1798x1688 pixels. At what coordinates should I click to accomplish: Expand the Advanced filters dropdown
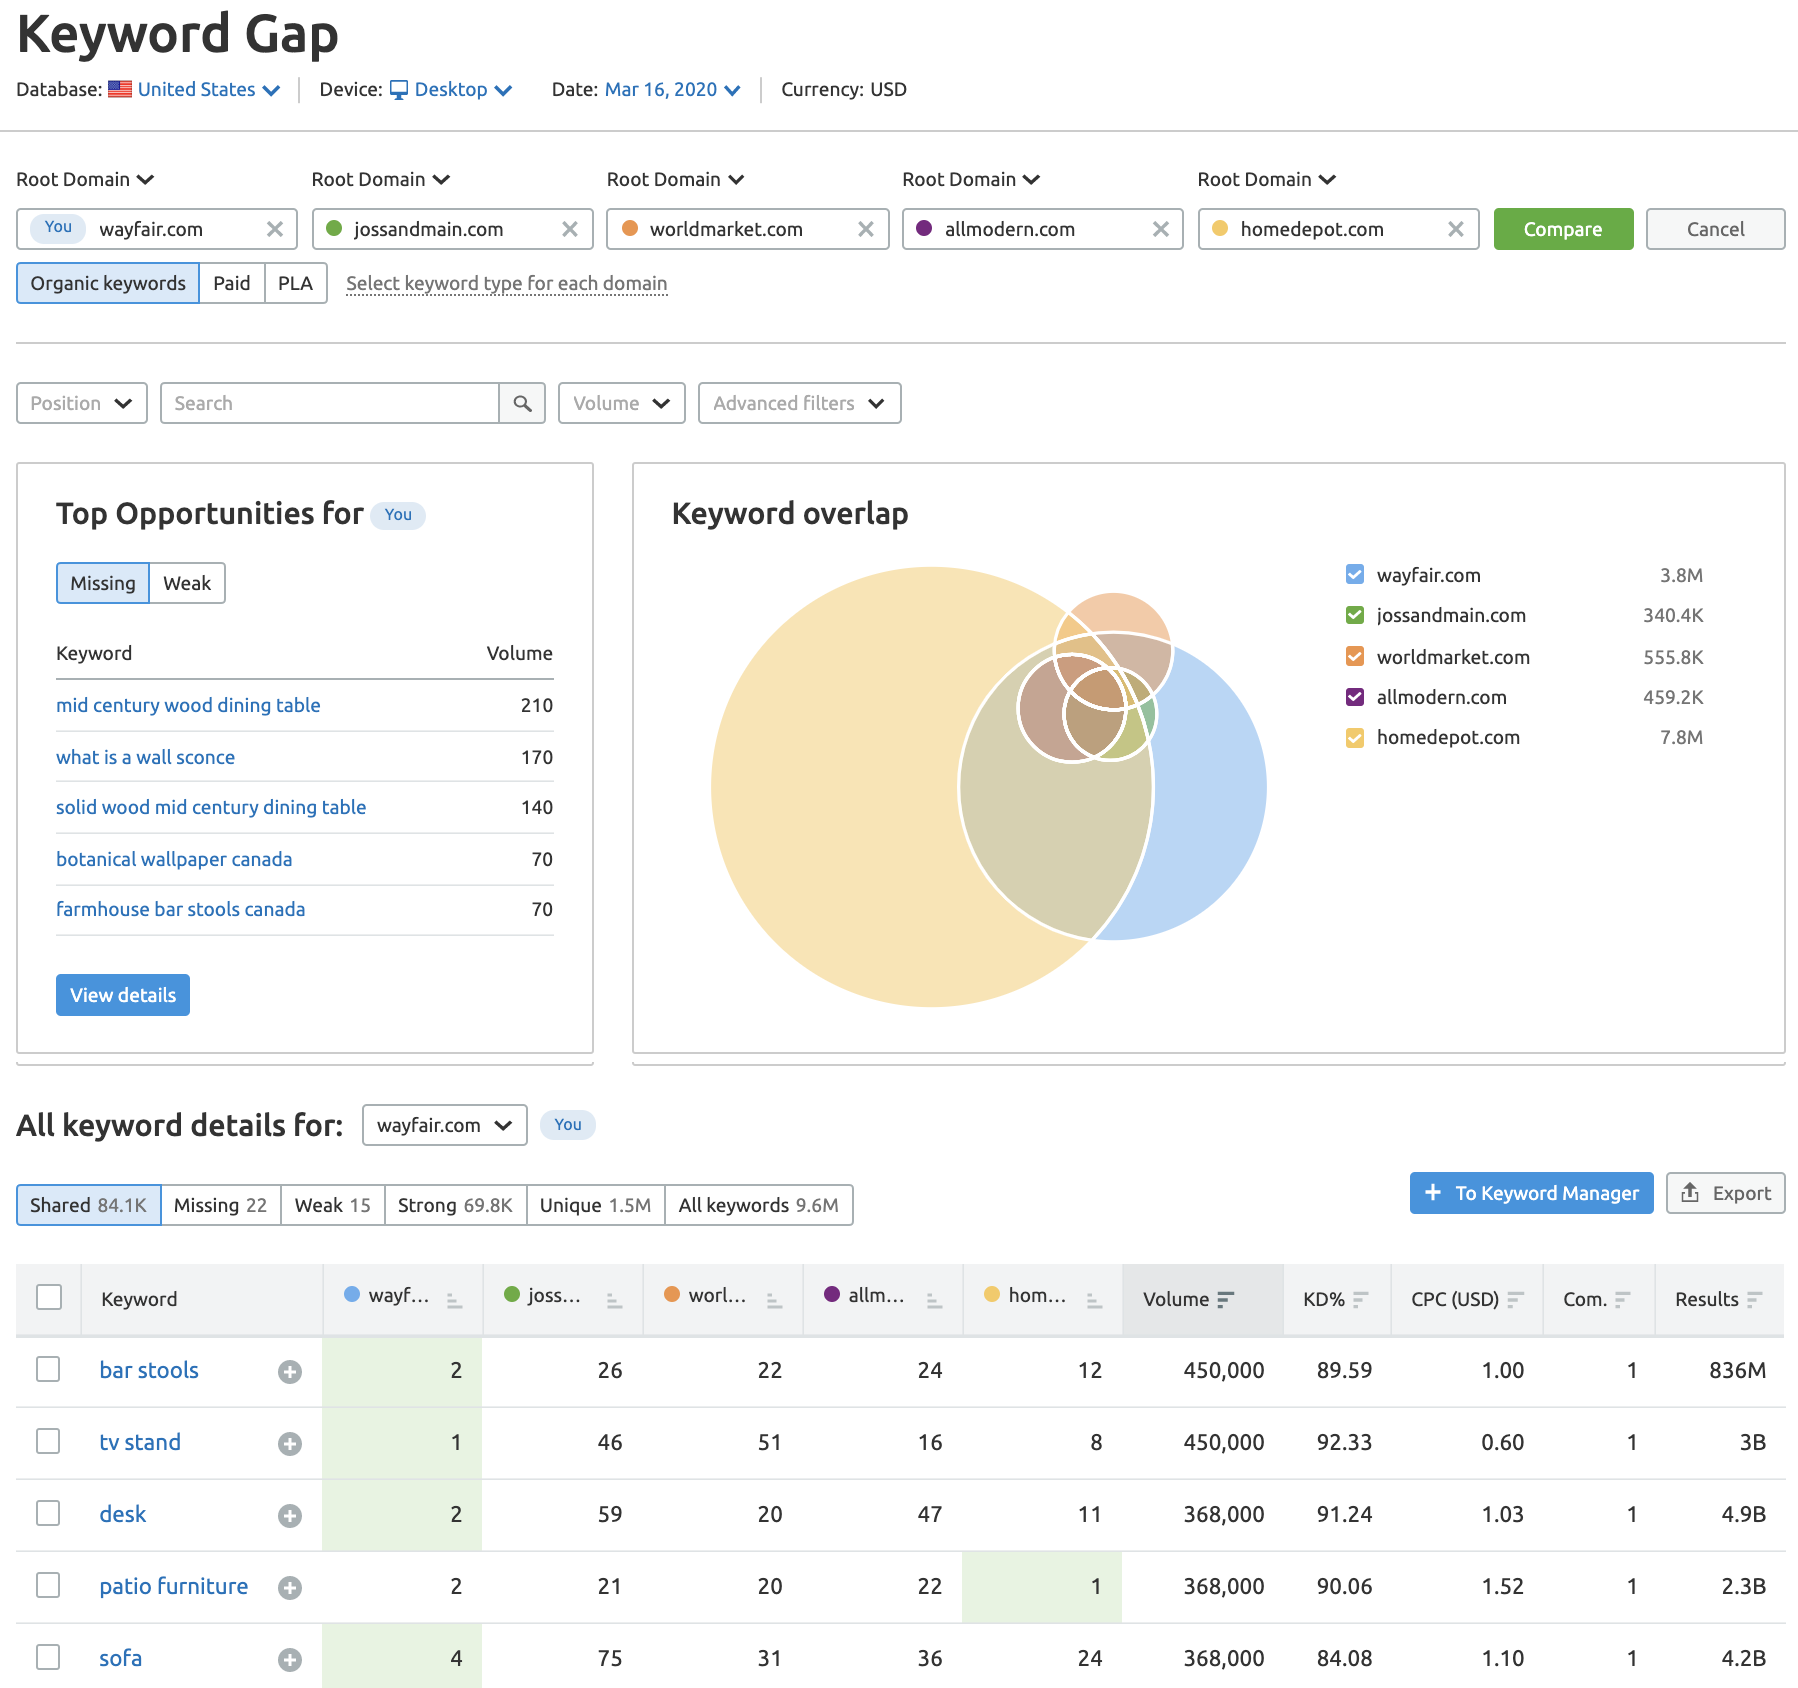(x=799, y=403)
